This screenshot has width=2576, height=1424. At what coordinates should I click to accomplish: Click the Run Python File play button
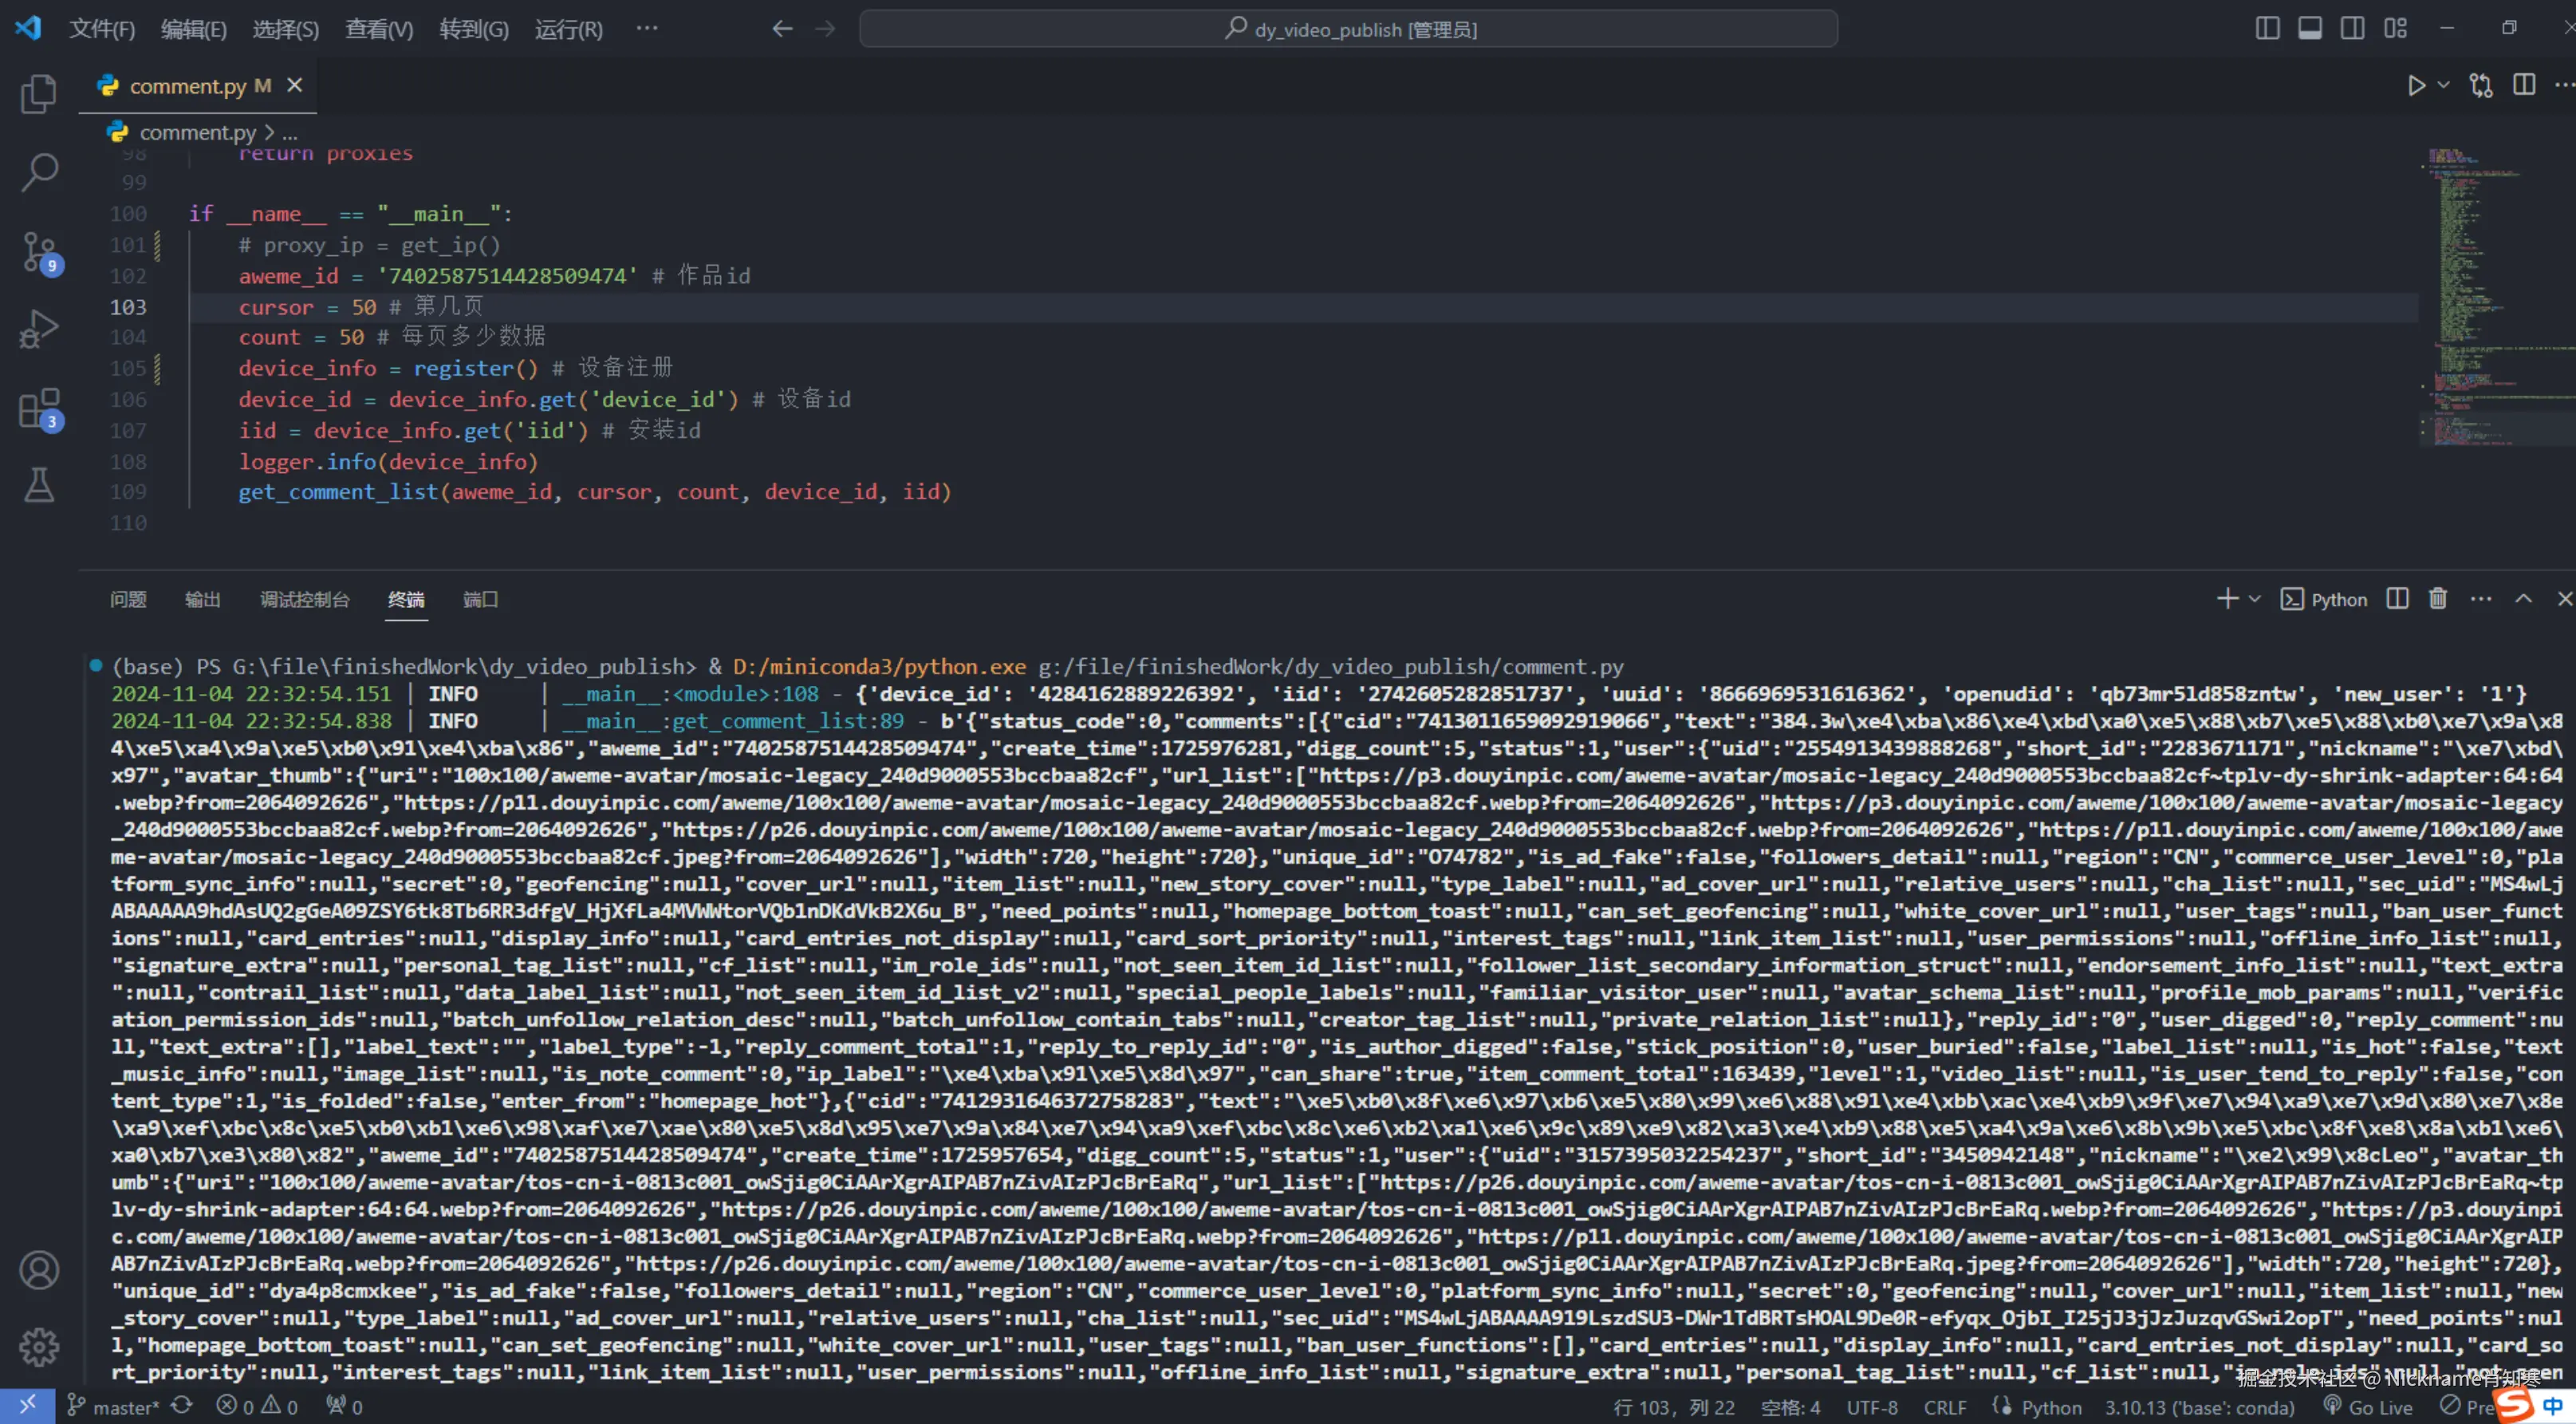pos(2416,86)
